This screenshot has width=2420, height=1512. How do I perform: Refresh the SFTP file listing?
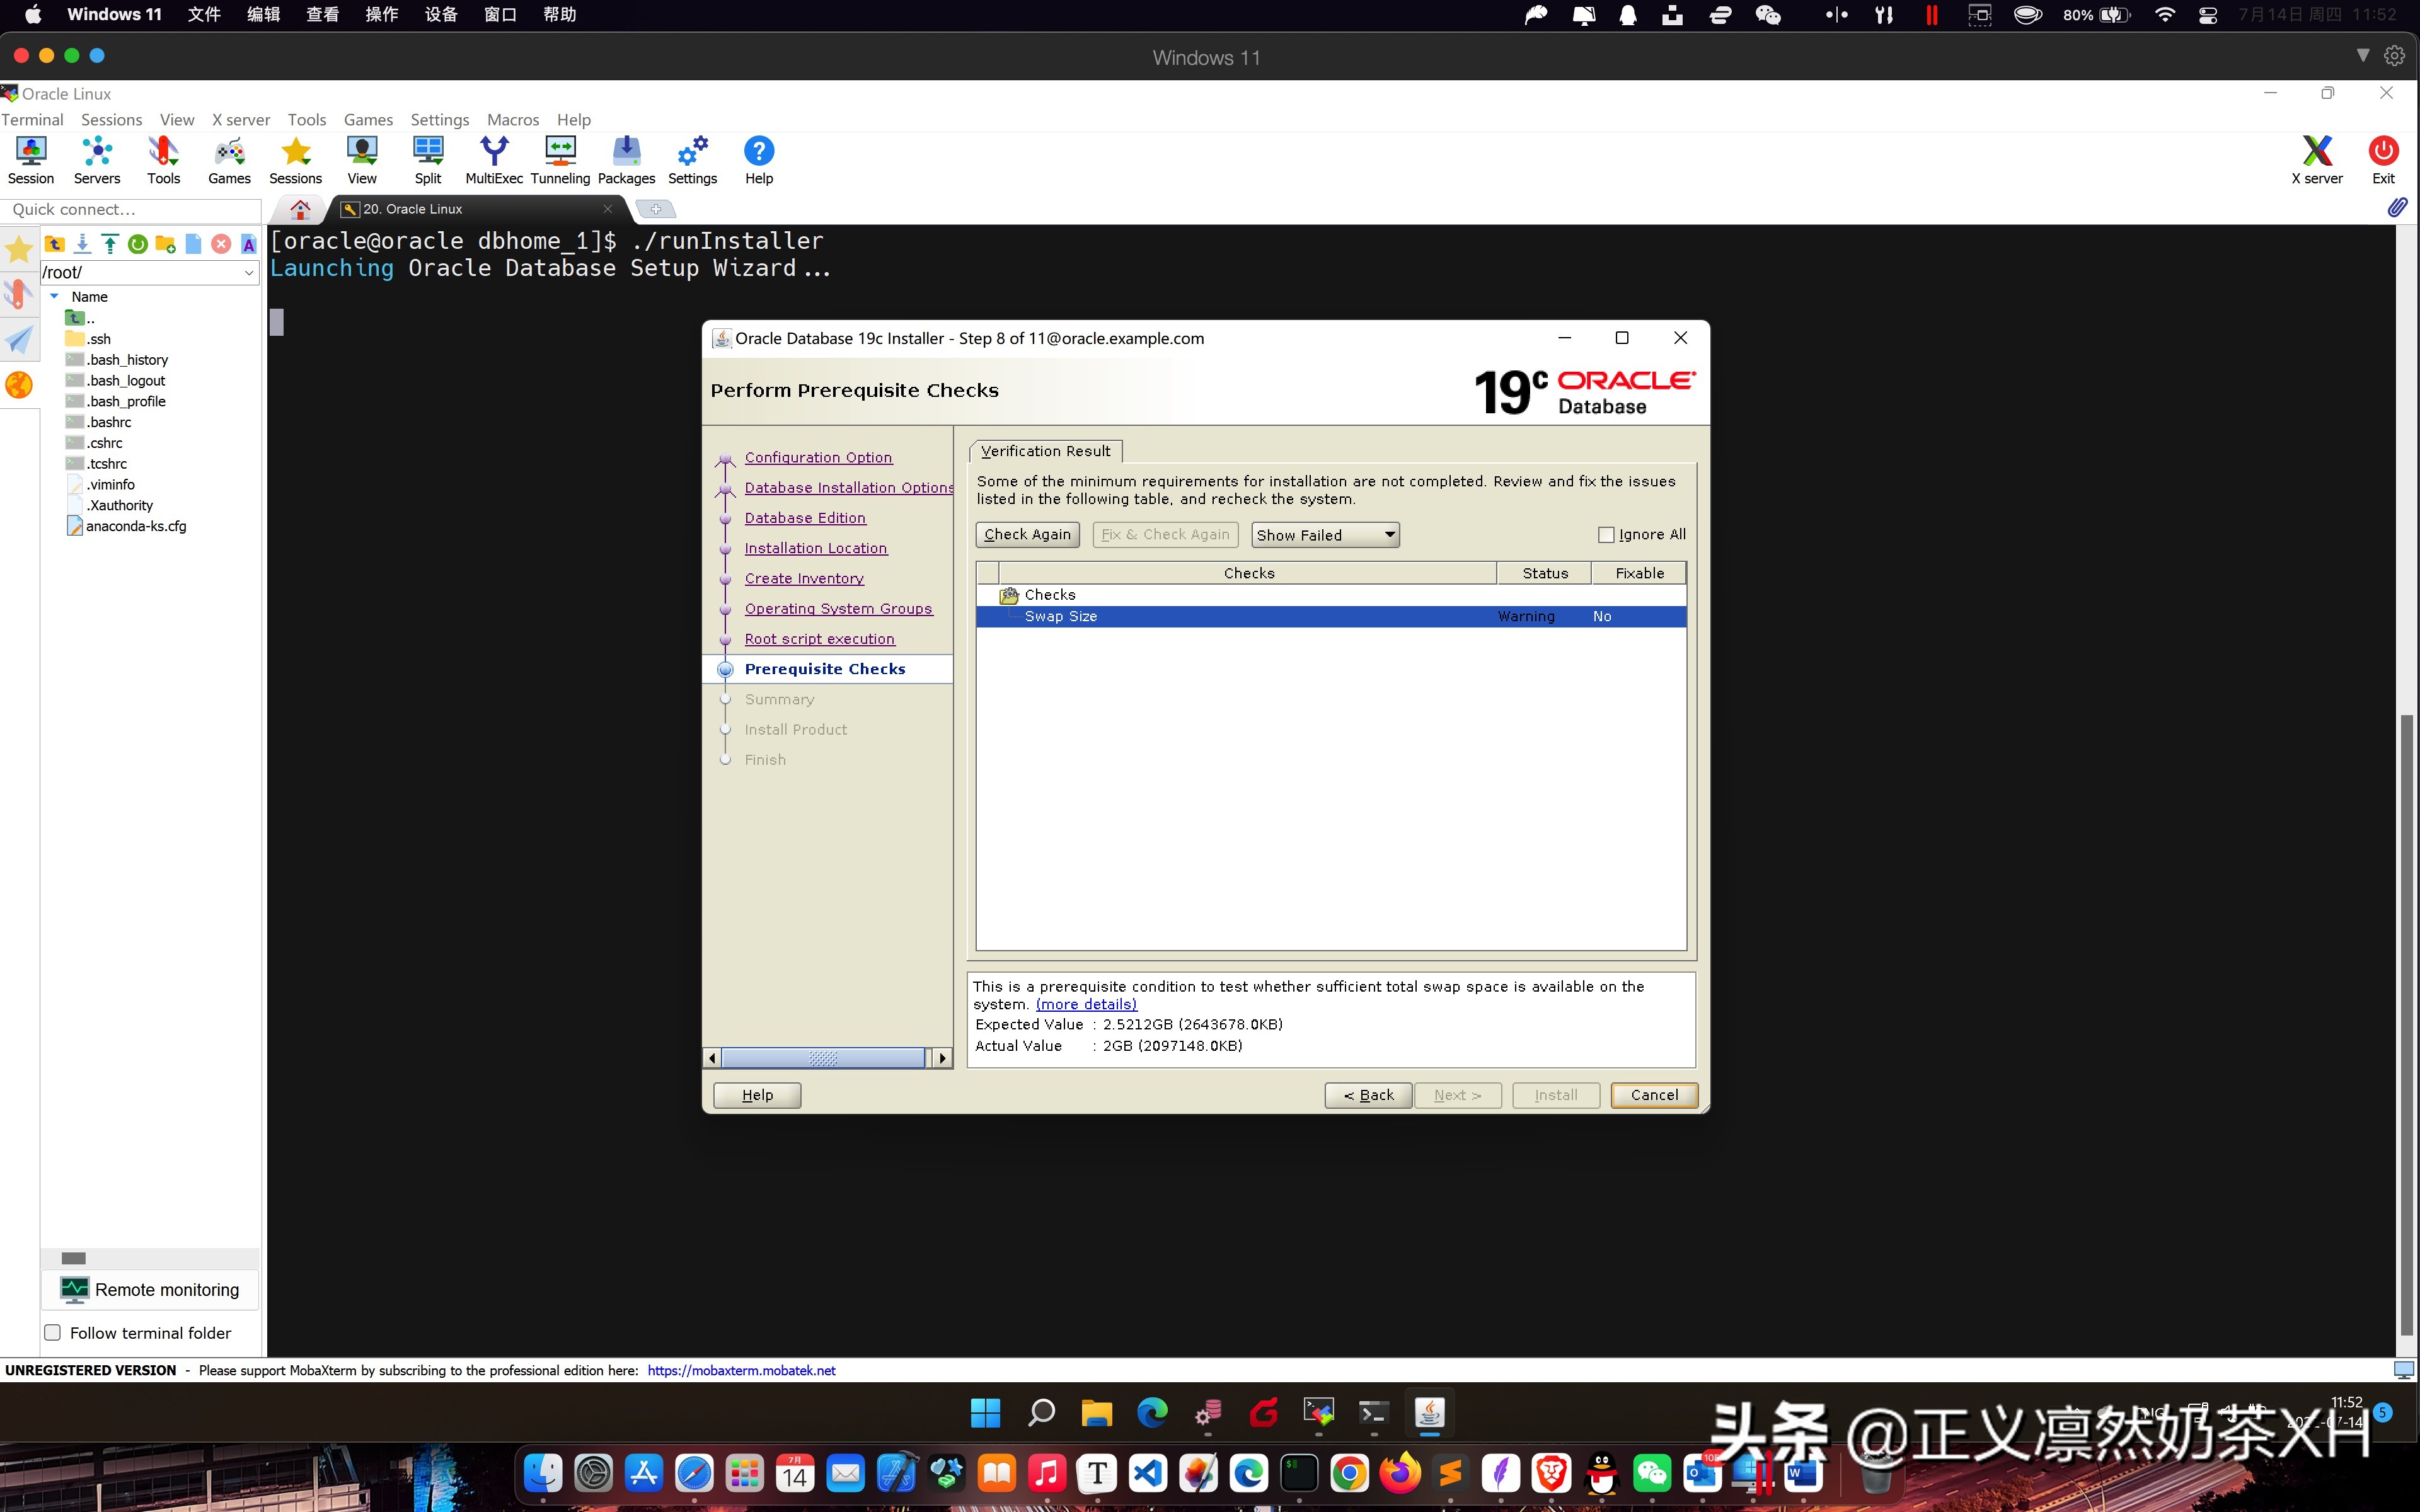click(x=137, y=243)
